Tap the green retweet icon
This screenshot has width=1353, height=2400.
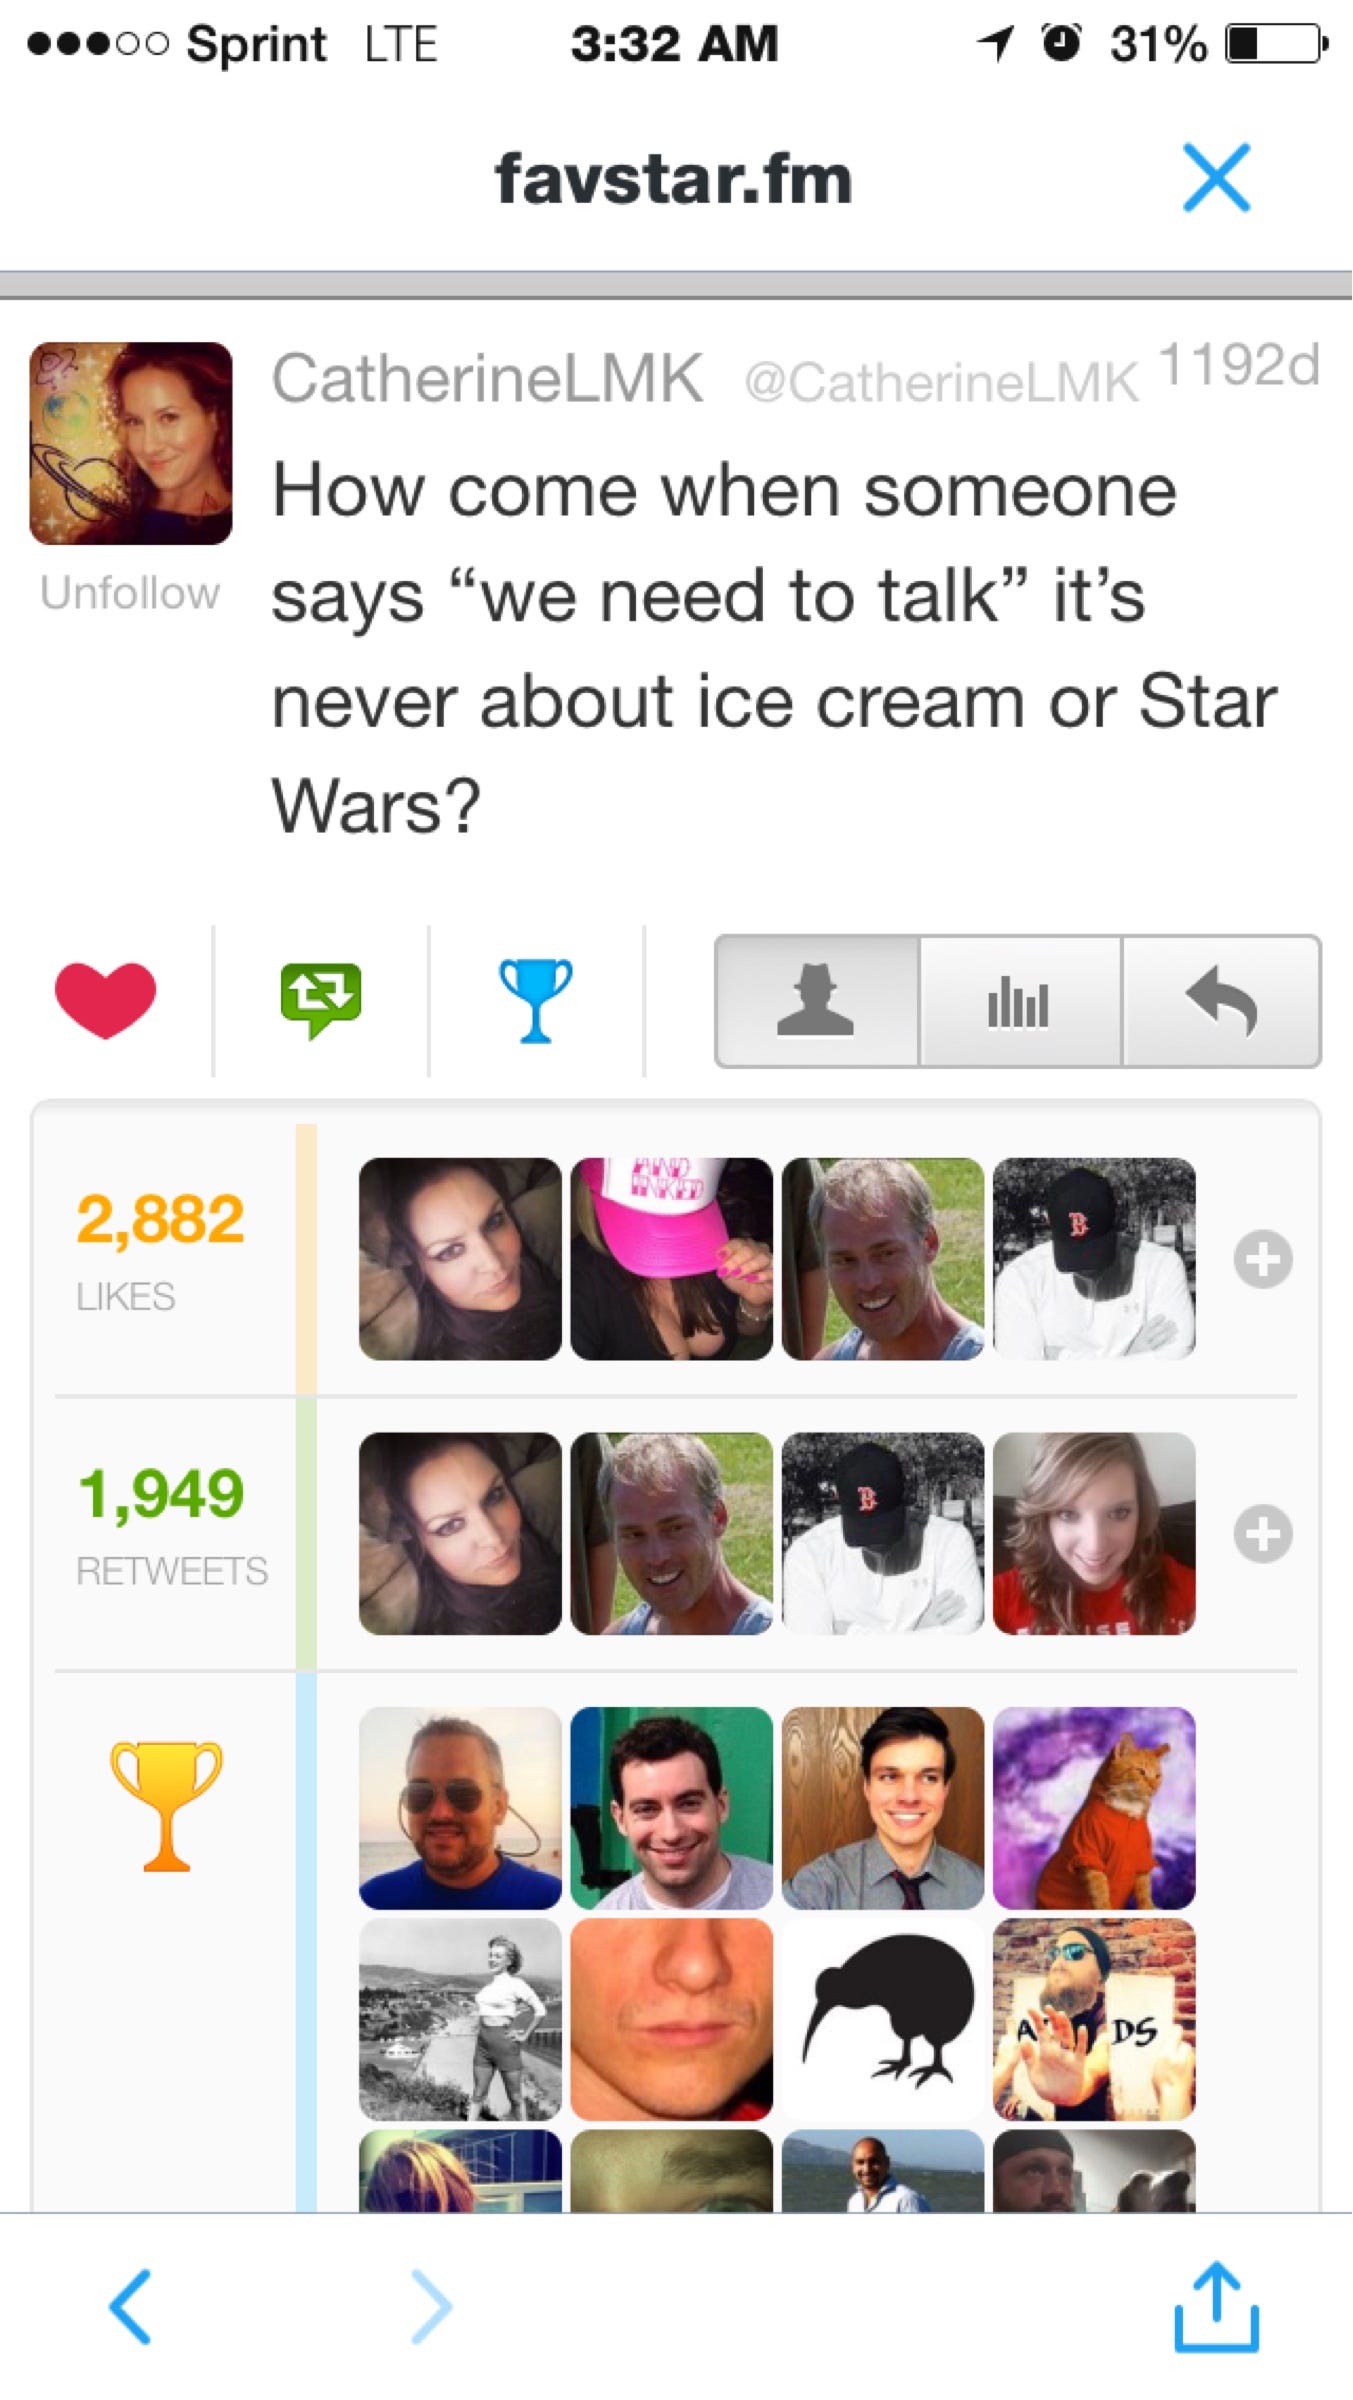coord(321,1000)
